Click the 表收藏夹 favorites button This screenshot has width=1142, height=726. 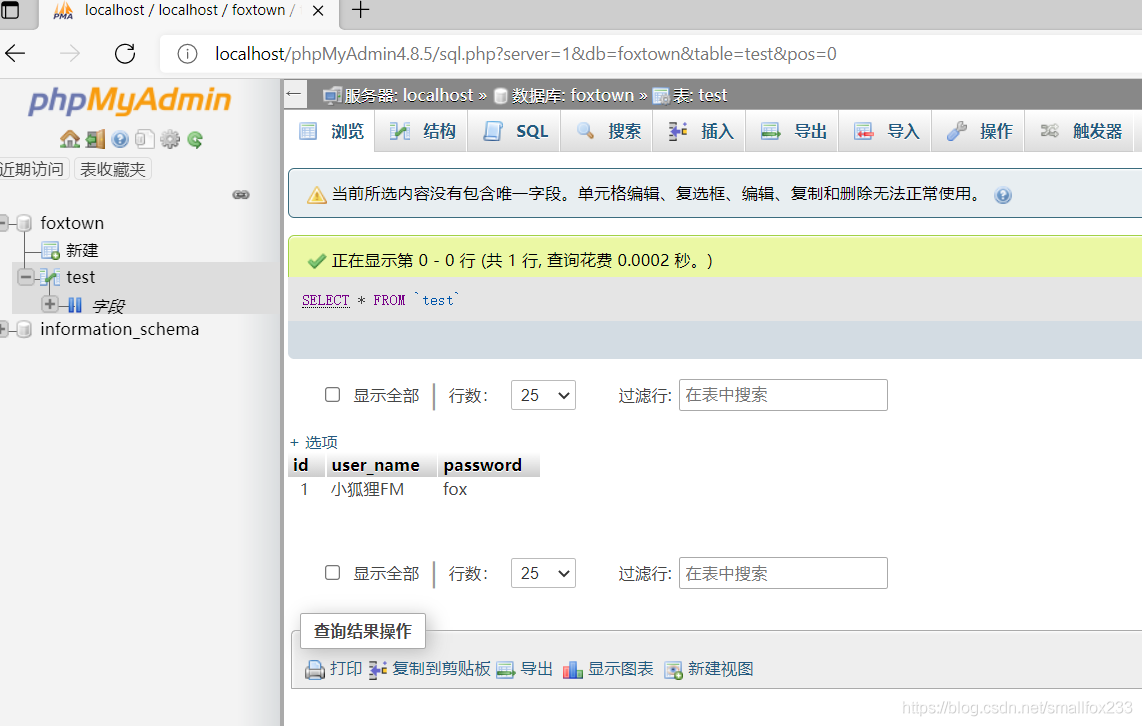(113, 169)
